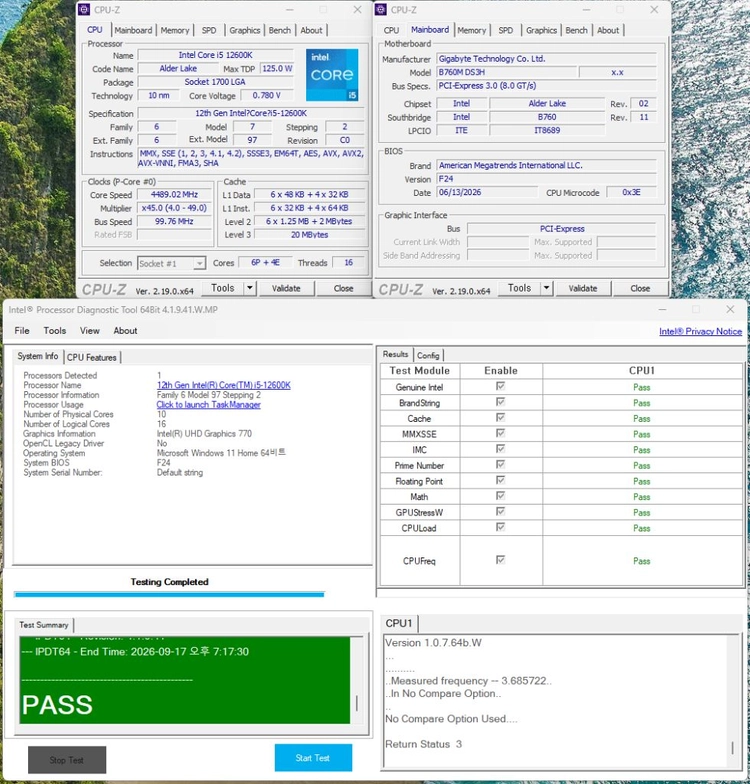Click the motherboard model B760M DS3H field

coord(506,72)
